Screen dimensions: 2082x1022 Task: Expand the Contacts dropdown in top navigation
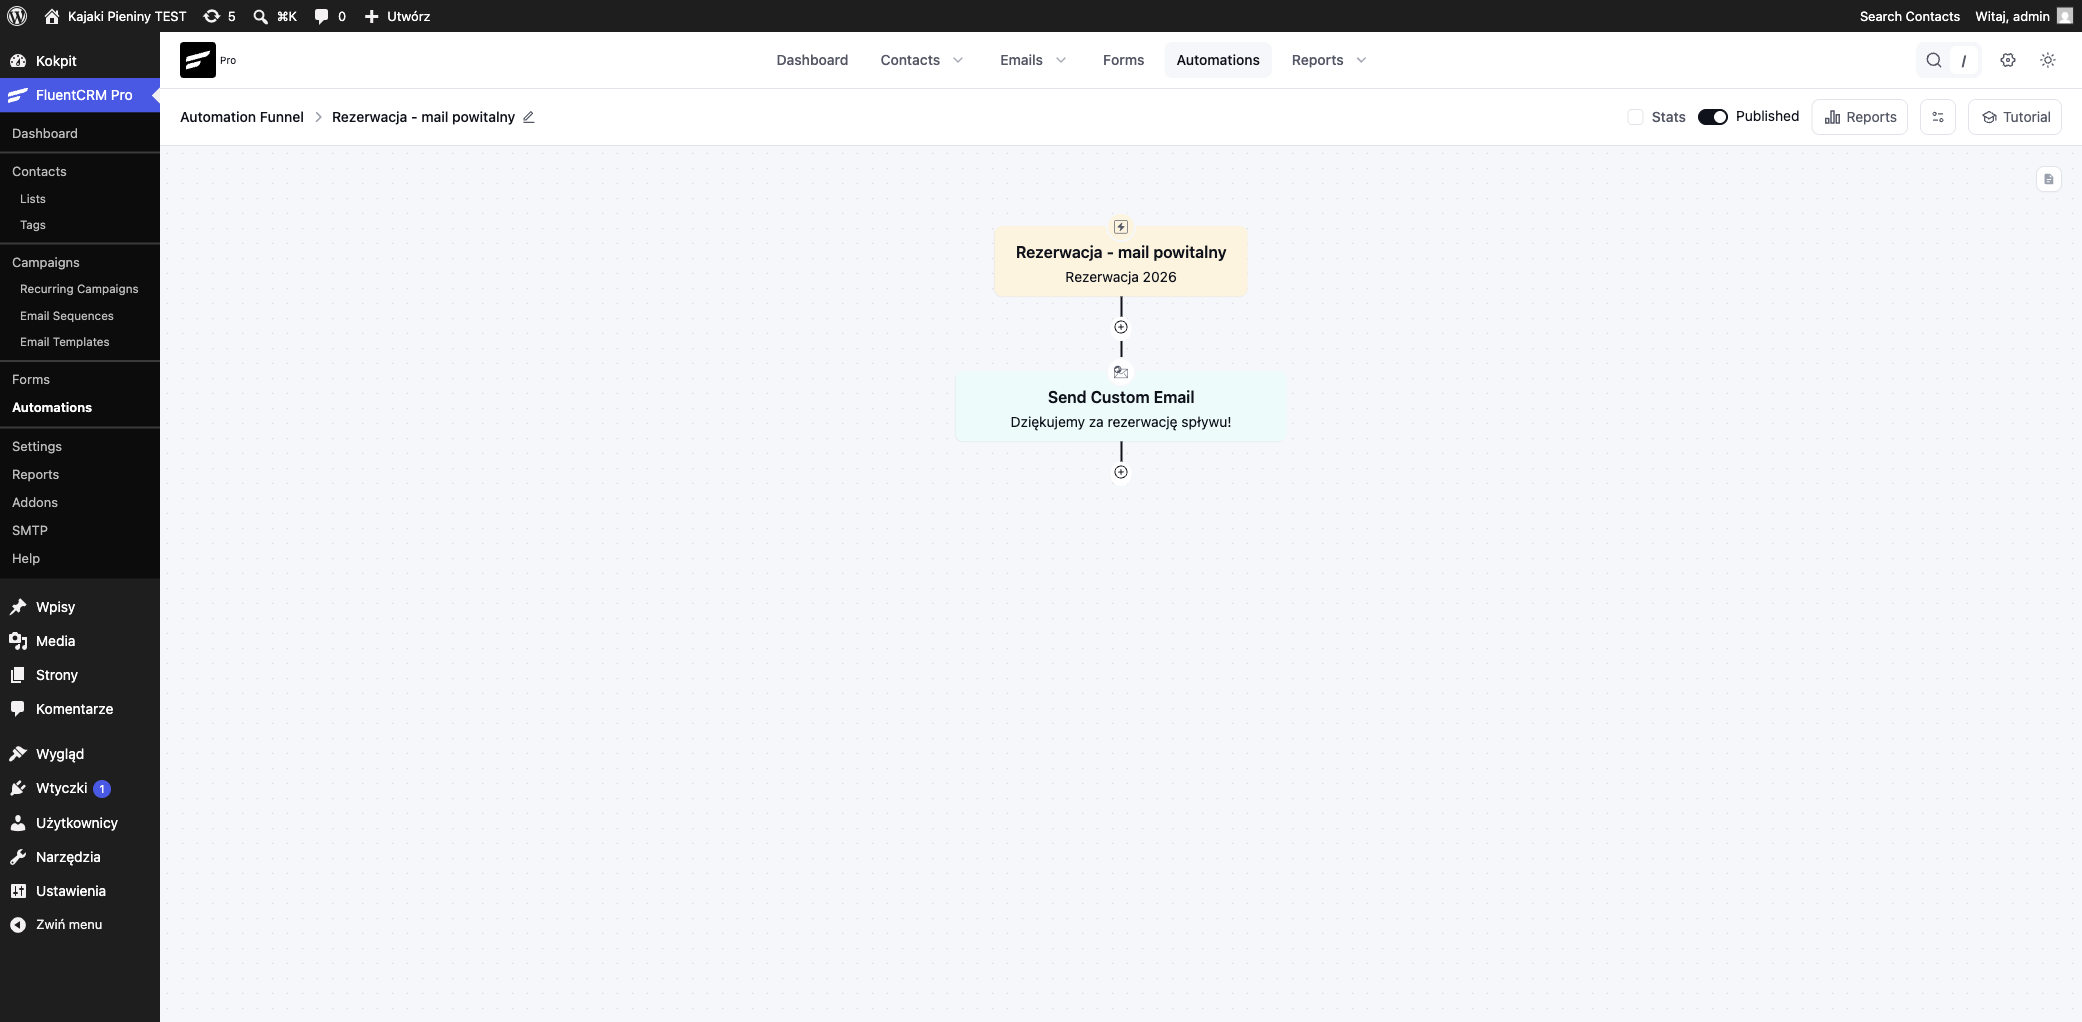pyautogui.click(x=922, y=60)
